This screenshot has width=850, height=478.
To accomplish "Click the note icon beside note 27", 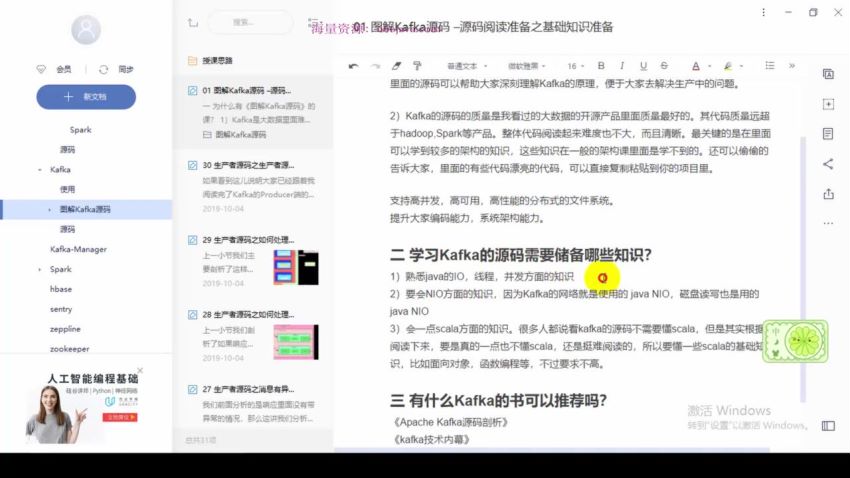I will (192, 389).
